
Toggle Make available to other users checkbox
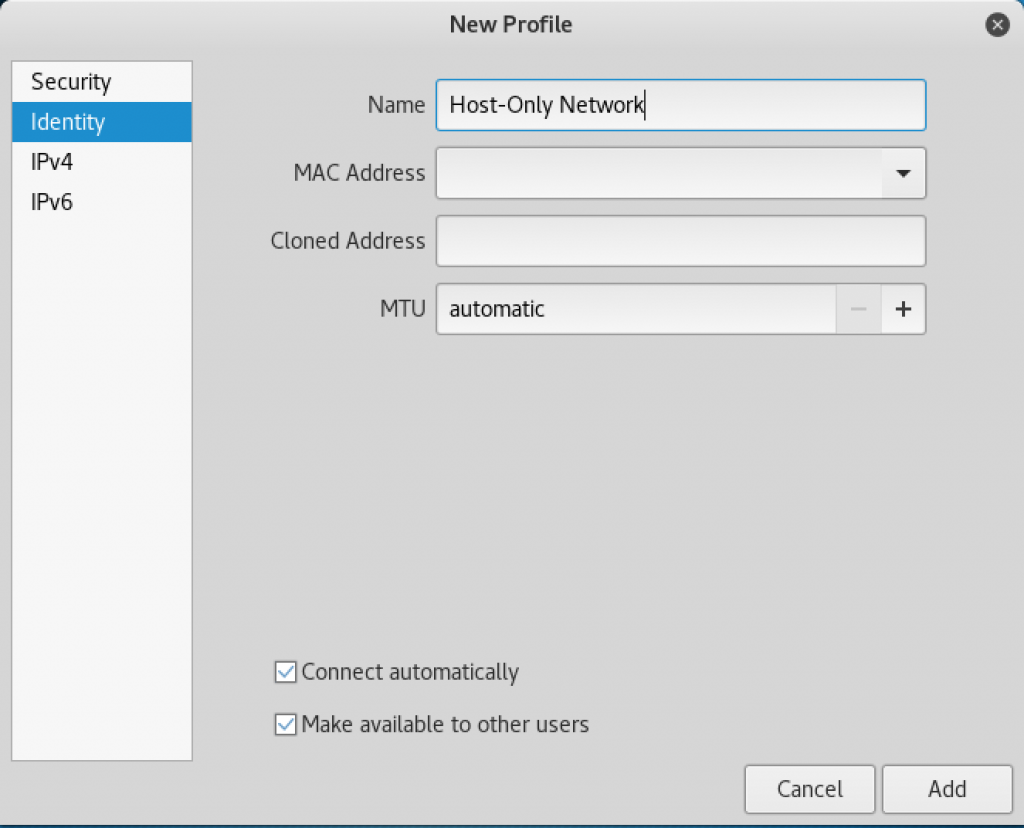[285, 724]
